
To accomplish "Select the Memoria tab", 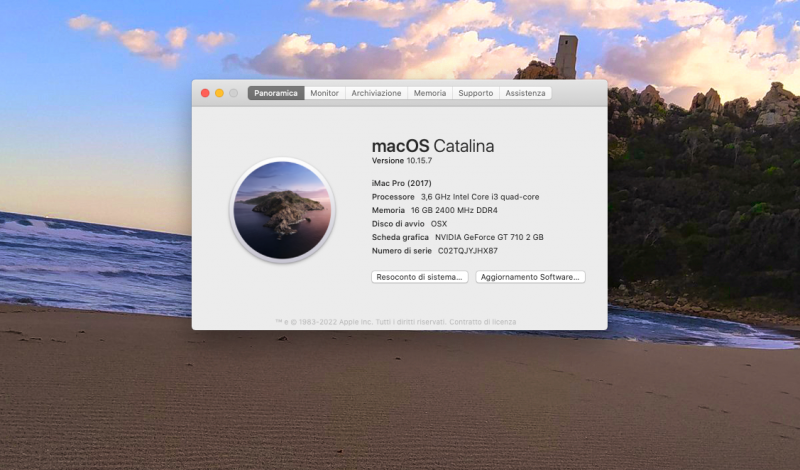I will pyautogui.click(x=430, y=93).
